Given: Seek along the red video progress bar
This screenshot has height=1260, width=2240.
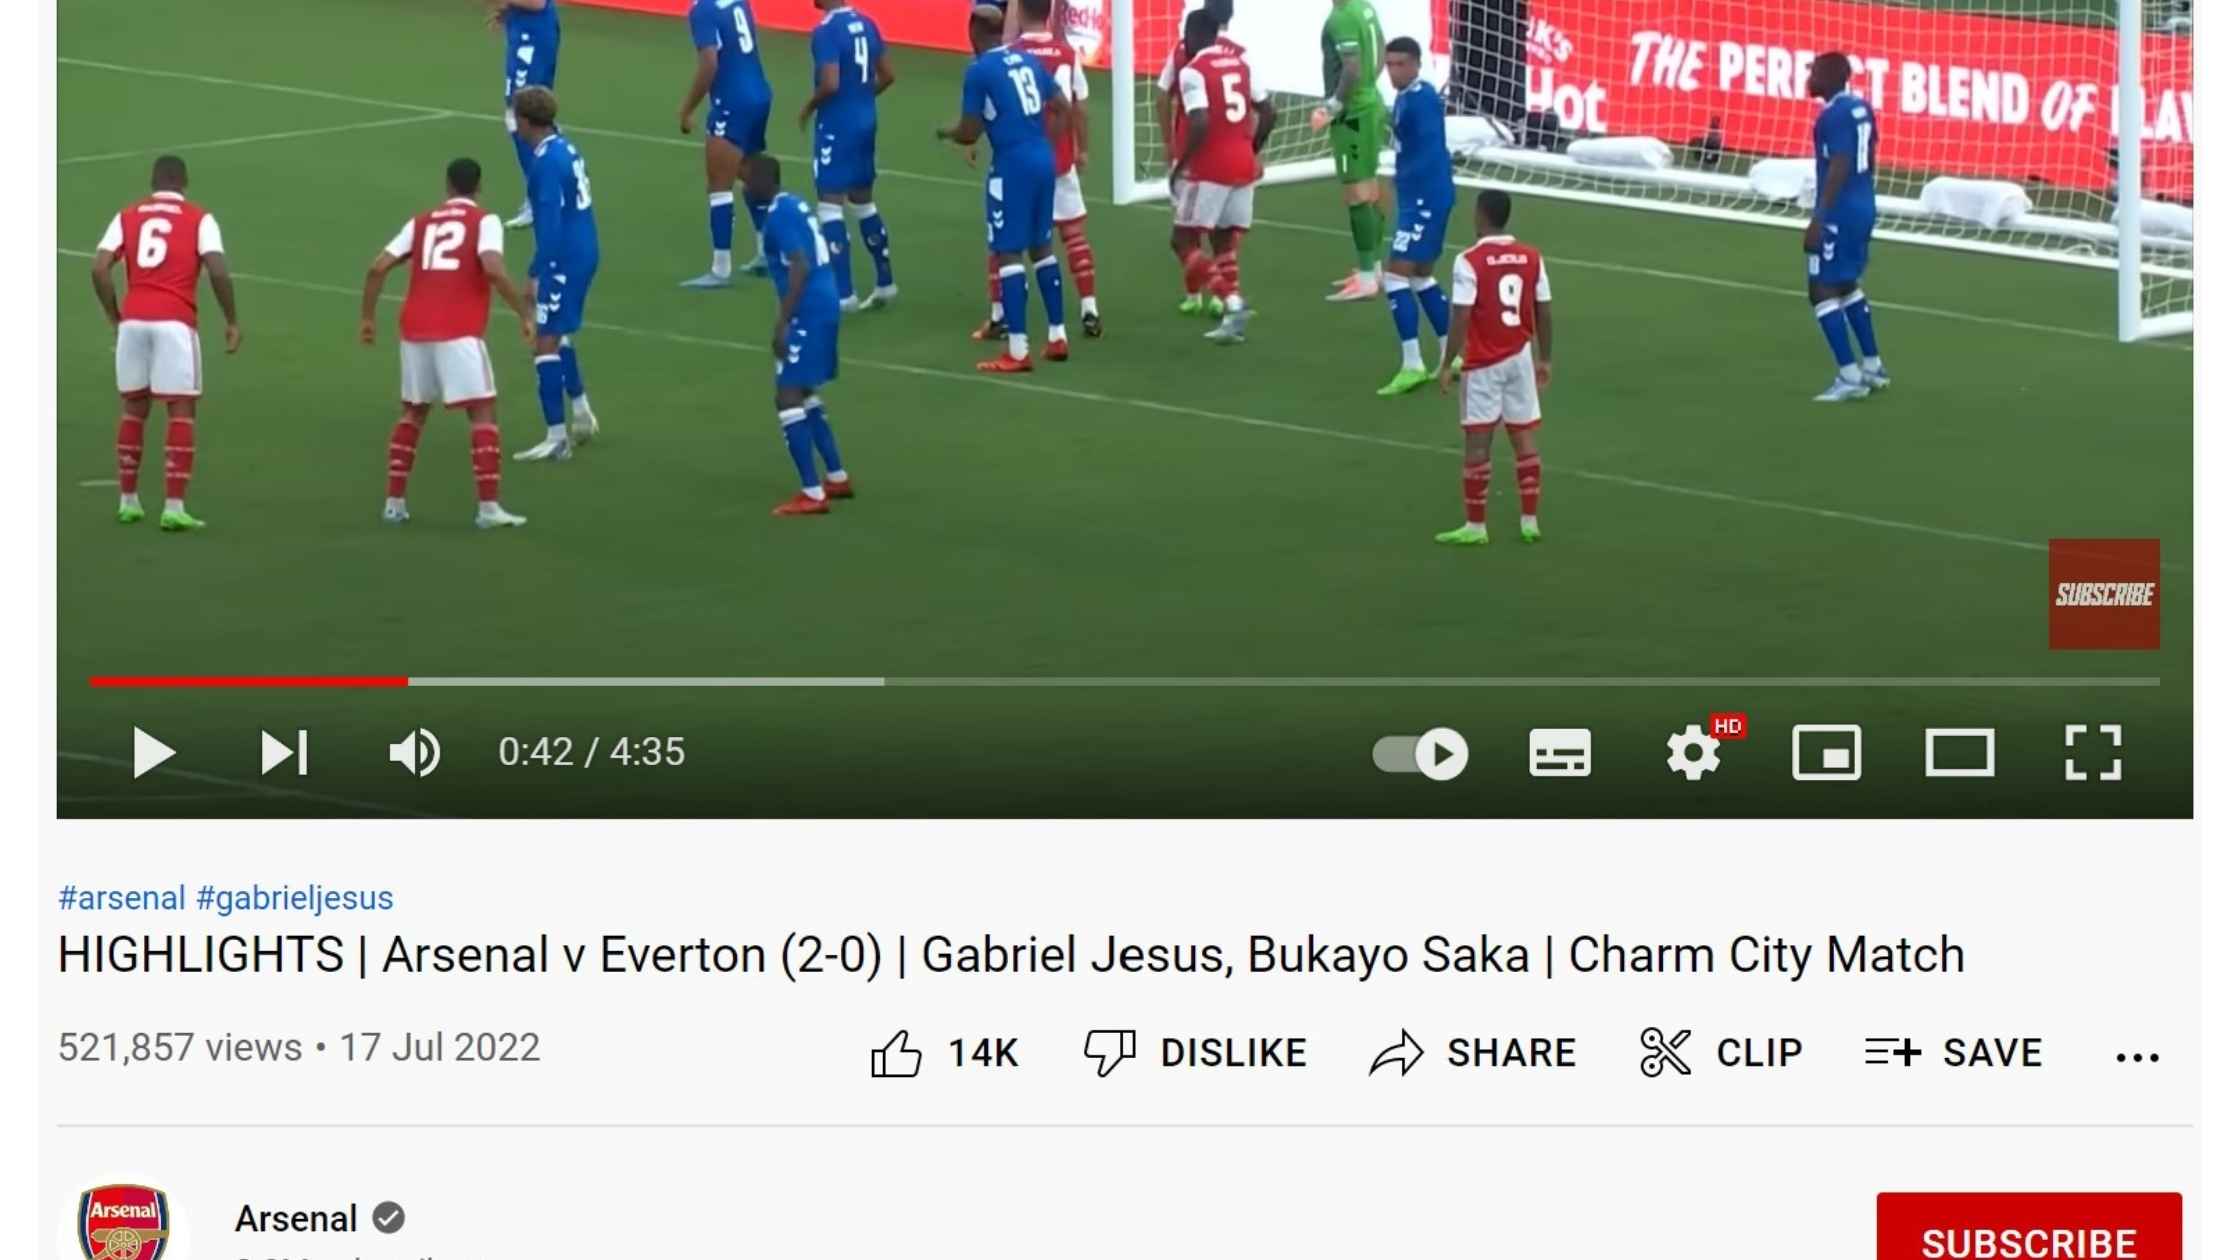Looking at the screenshot, I should (1124, 682).
